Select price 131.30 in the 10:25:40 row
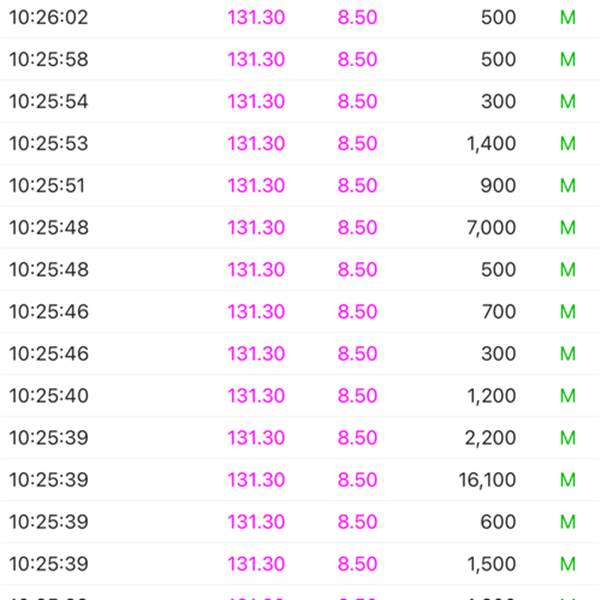 [256, 396]
